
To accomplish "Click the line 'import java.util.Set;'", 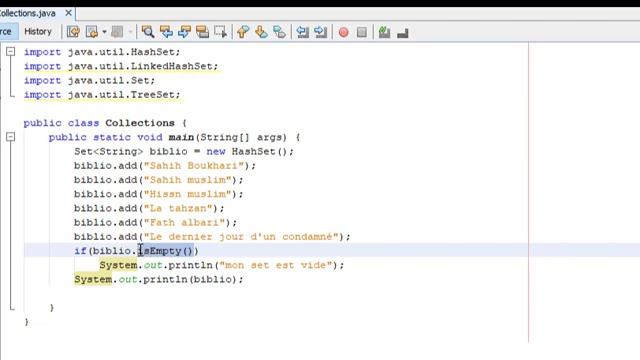I will pos(89,80).
